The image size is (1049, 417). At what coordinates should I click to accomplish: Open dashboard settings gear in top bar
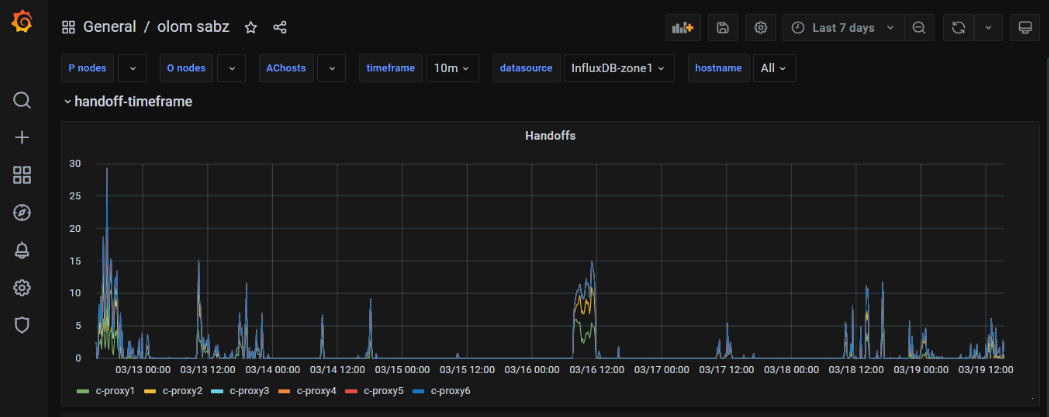tap(761, 27)
